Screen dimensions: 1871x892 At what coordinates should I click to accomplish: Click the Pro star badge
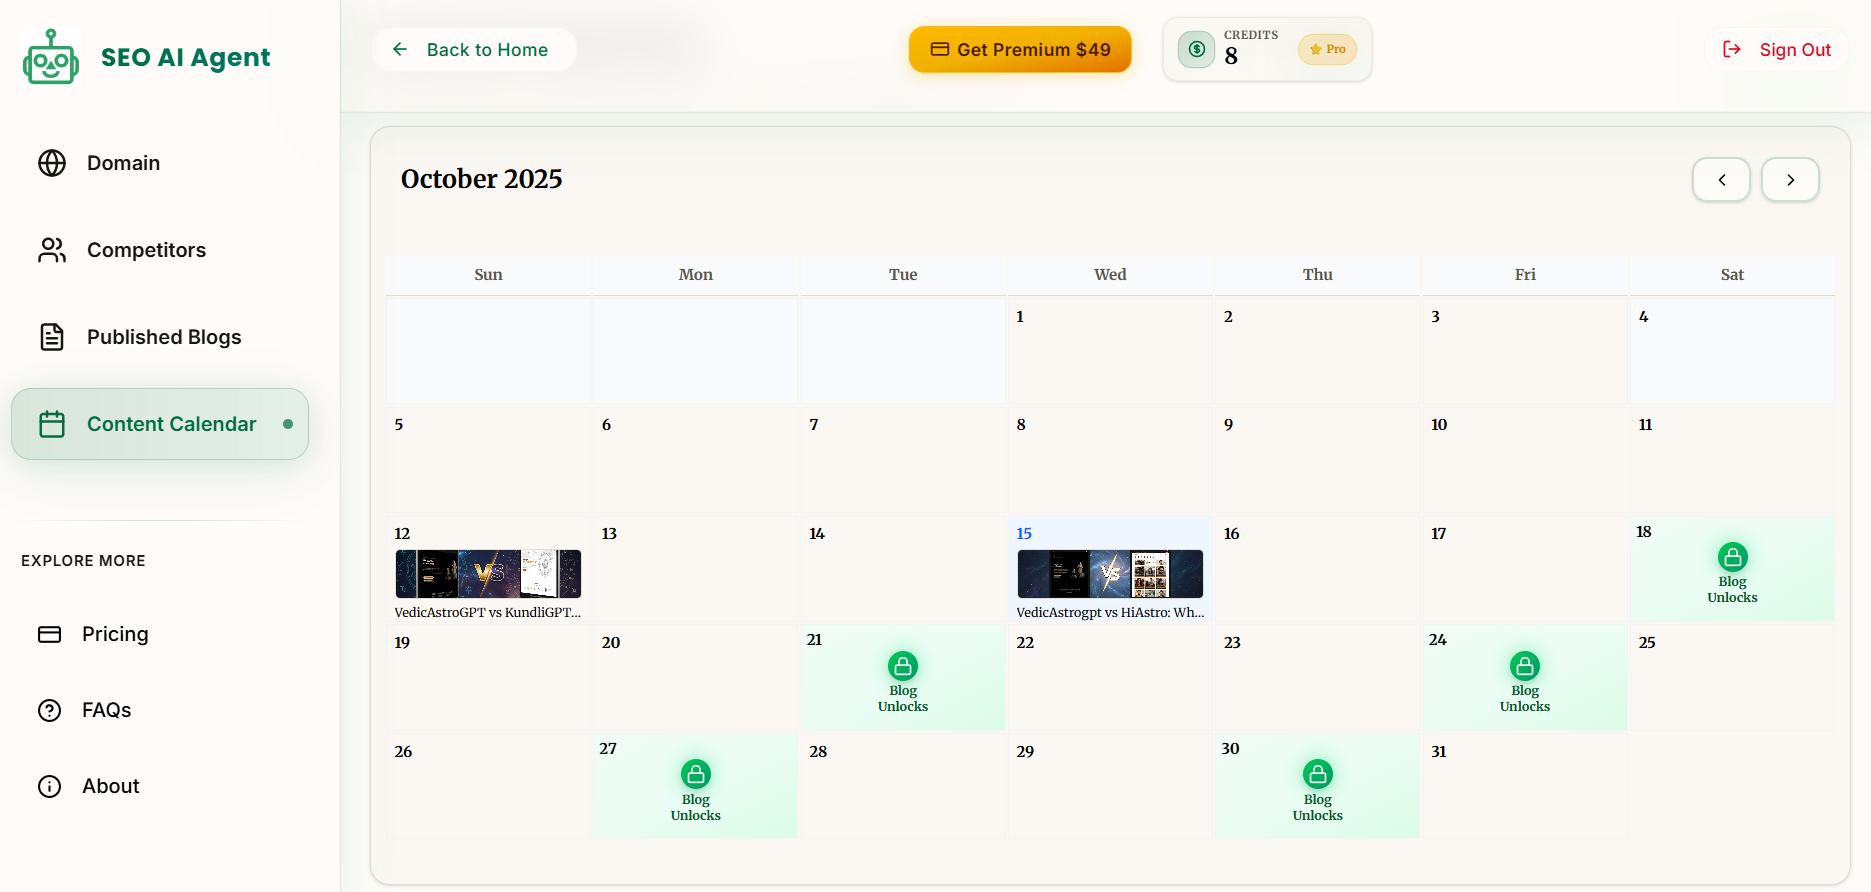1327,49
